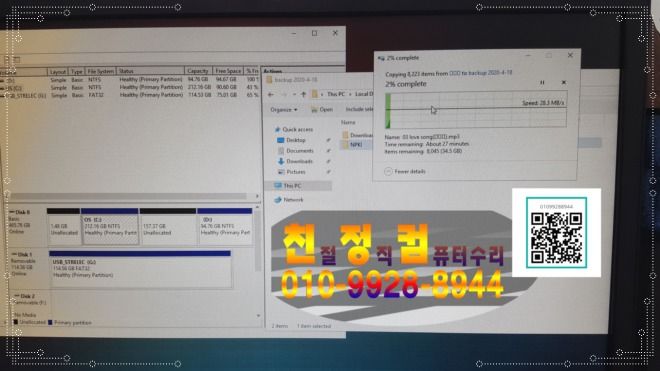Image resolution: width=660 pixels, height=371 pixels.
Task: Select the 157.37 GB Unallocated block
Action: point(168,227)
